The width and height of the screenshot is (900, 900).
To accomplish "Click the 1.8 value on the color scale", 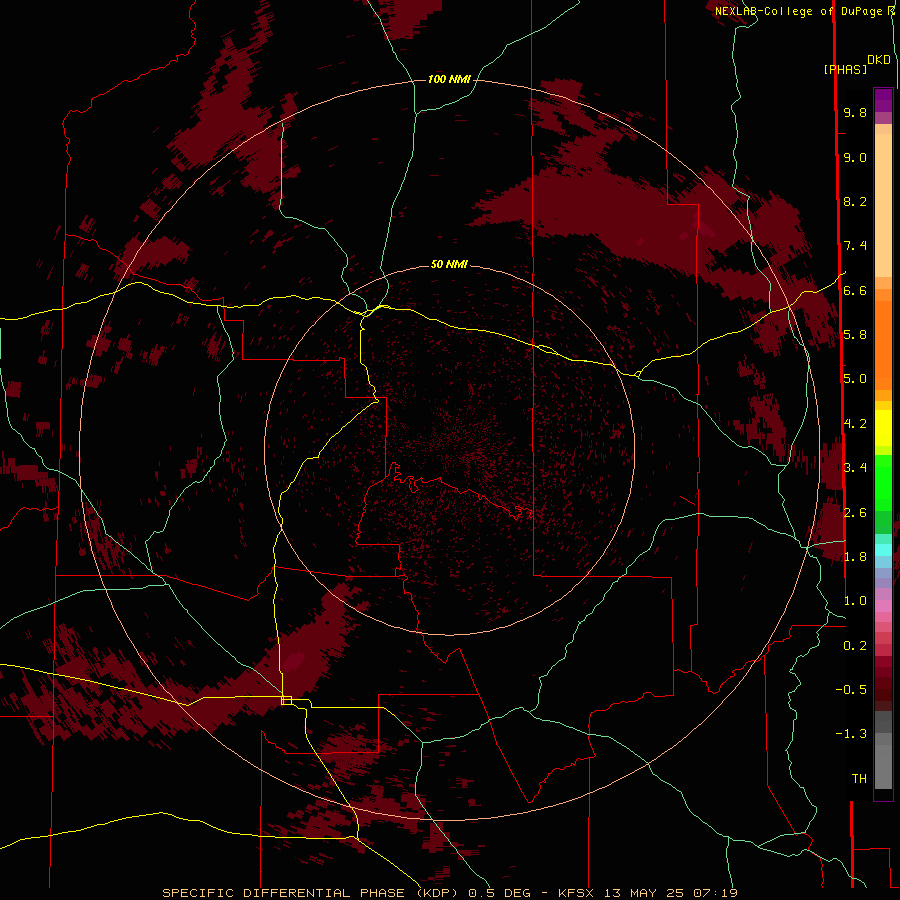I will pyautogui.click(x=855, y=557).
